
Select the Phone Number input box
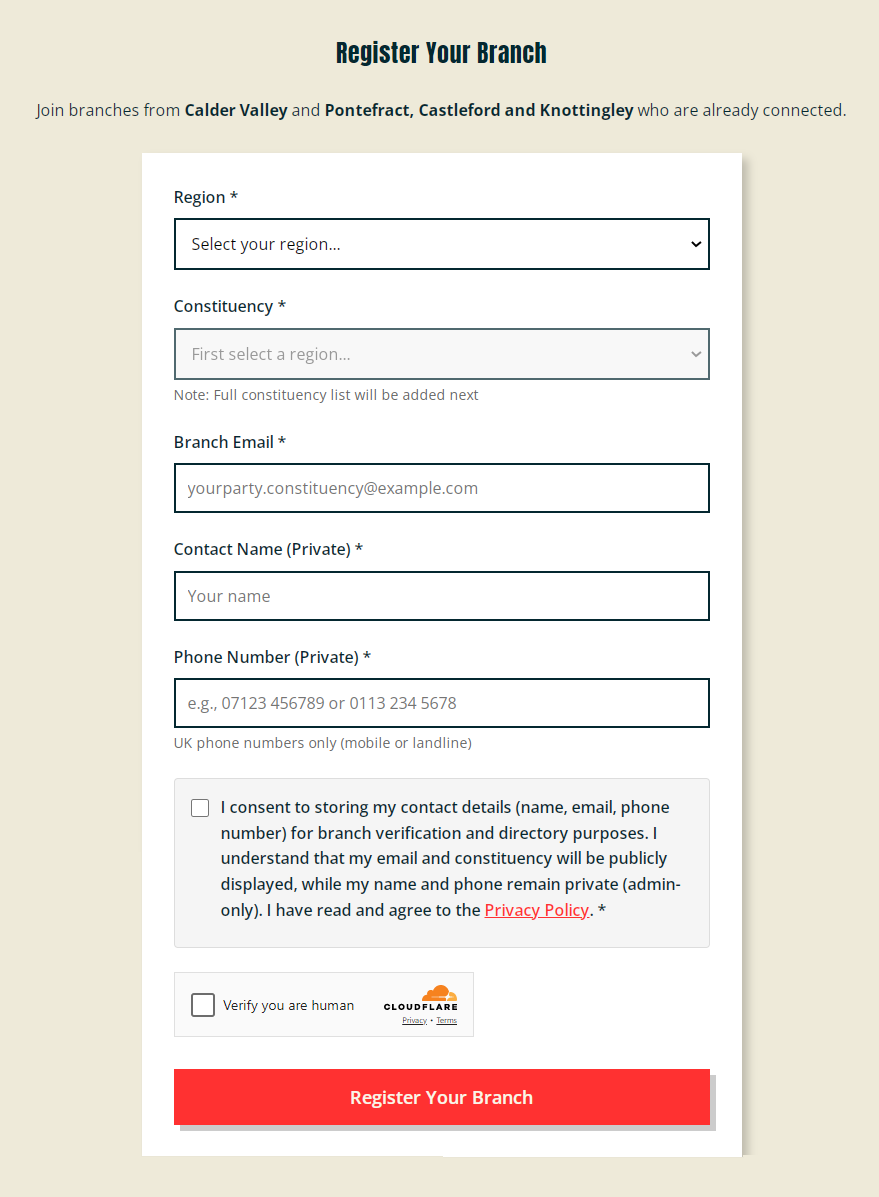coord(441,703)
